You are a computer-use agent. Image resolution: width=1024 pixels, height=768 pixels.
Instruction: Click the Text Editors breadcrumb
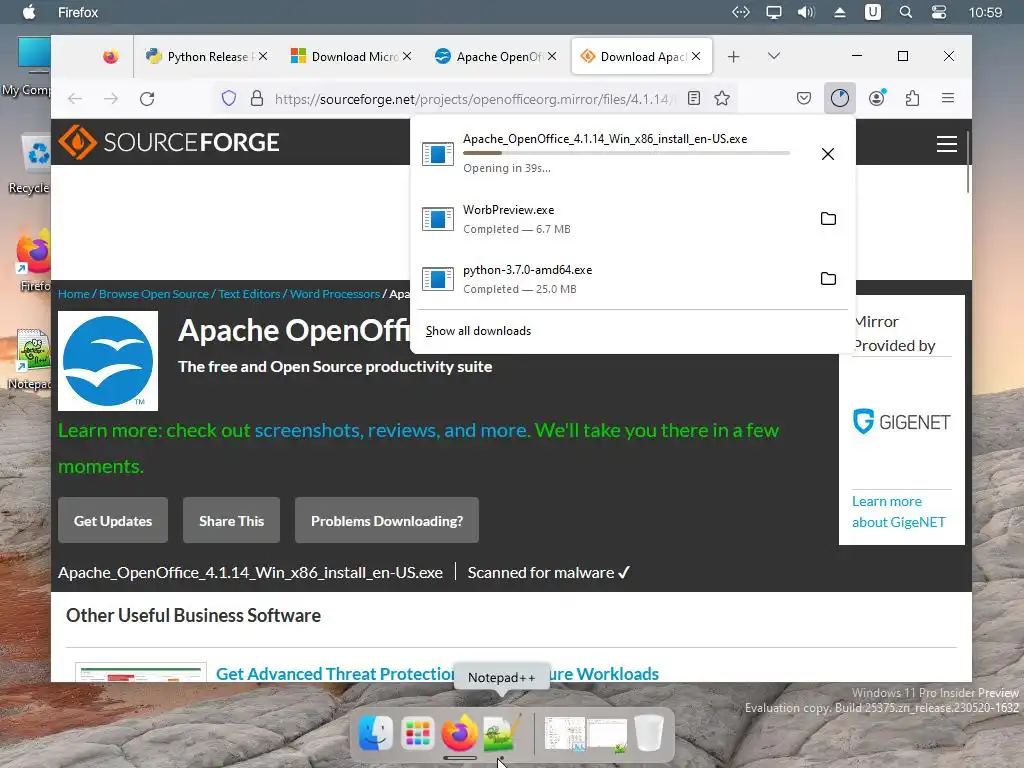click(249, 294)
